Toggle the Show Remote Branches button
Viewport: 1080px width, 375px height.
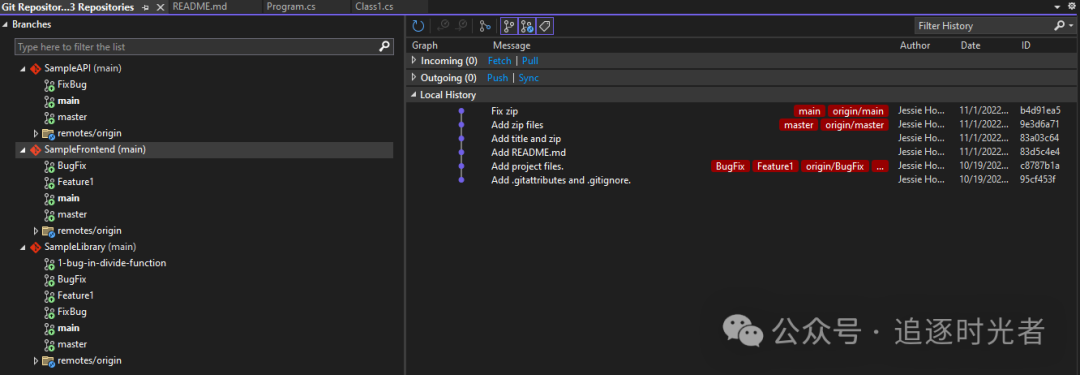(527, 26)
